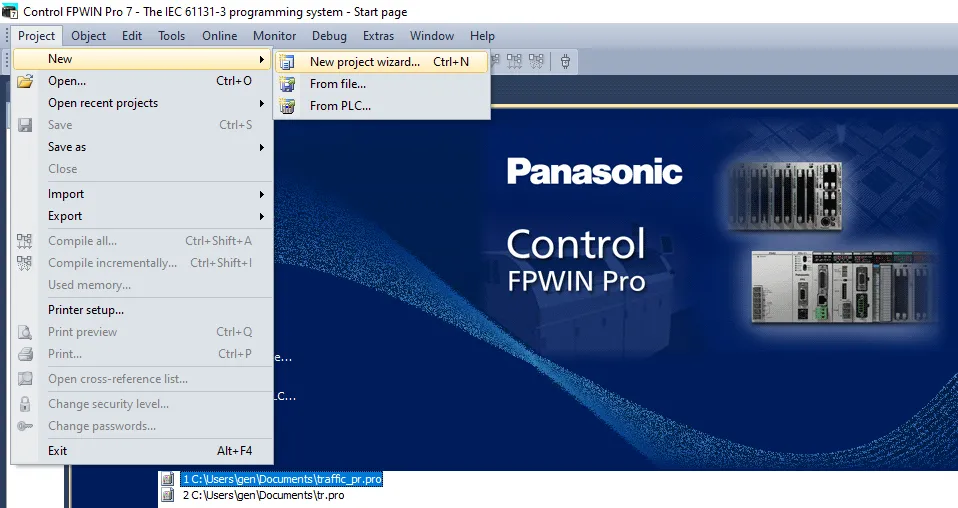Click the Compile incrementally icon in menu

coord(24,263)
